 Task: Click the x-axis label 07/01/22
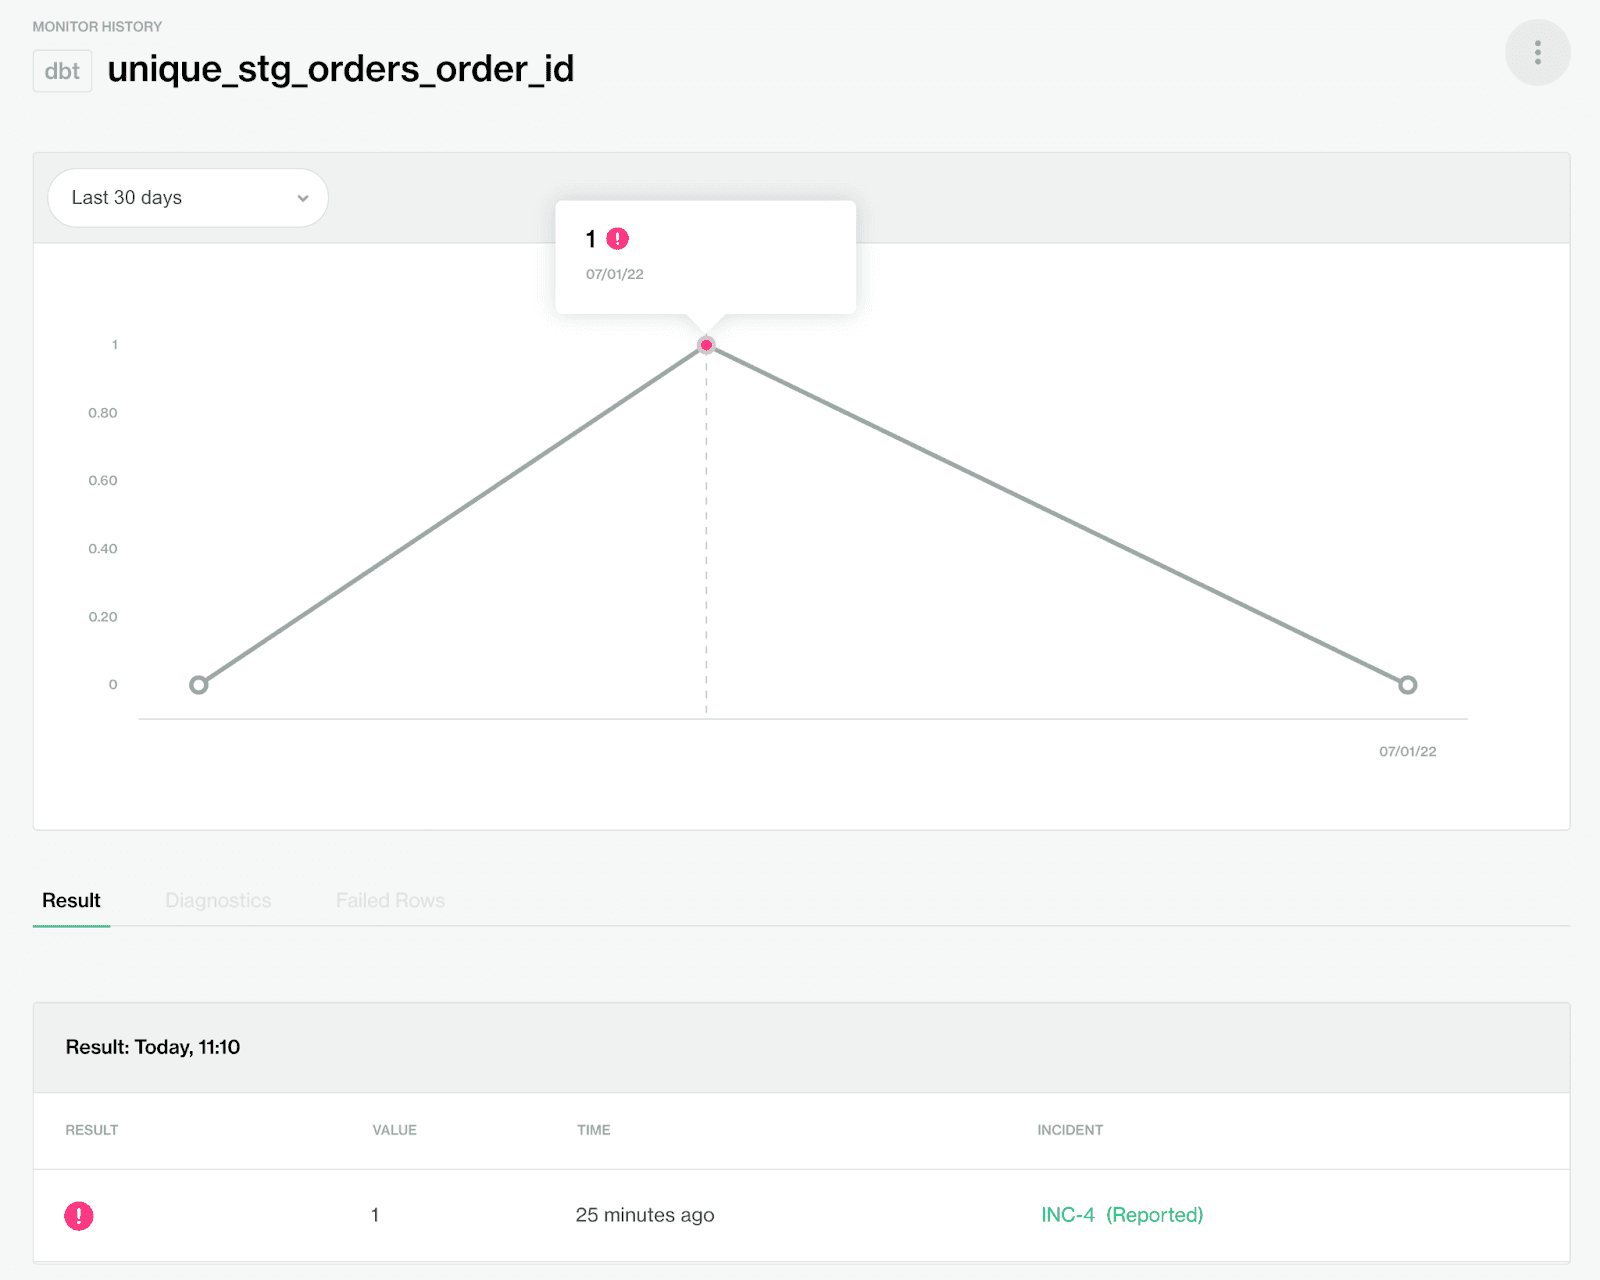1408,751
